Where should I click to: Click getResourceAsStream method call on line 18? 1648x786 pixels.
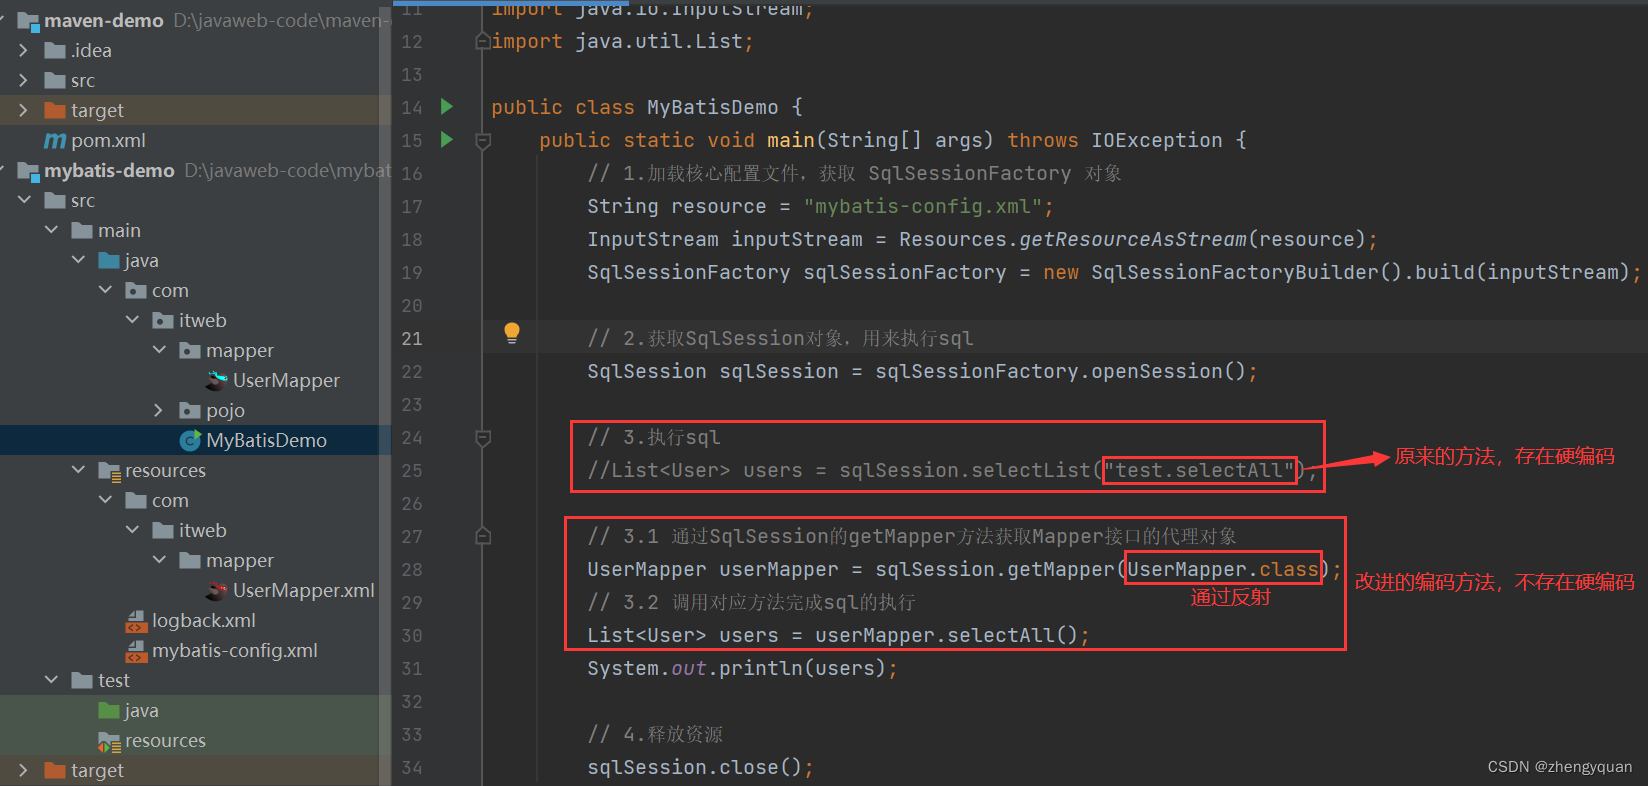point(1132,239)
